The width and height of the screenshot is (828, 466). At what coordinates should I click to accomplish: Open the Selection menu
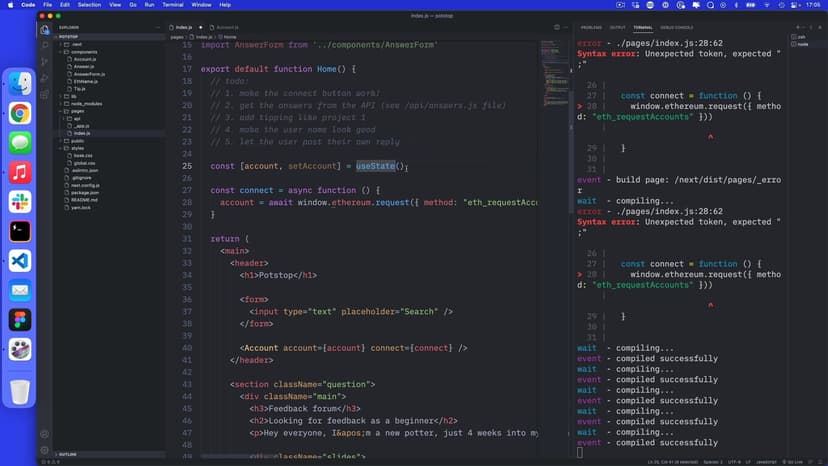[x=89, y=5]
